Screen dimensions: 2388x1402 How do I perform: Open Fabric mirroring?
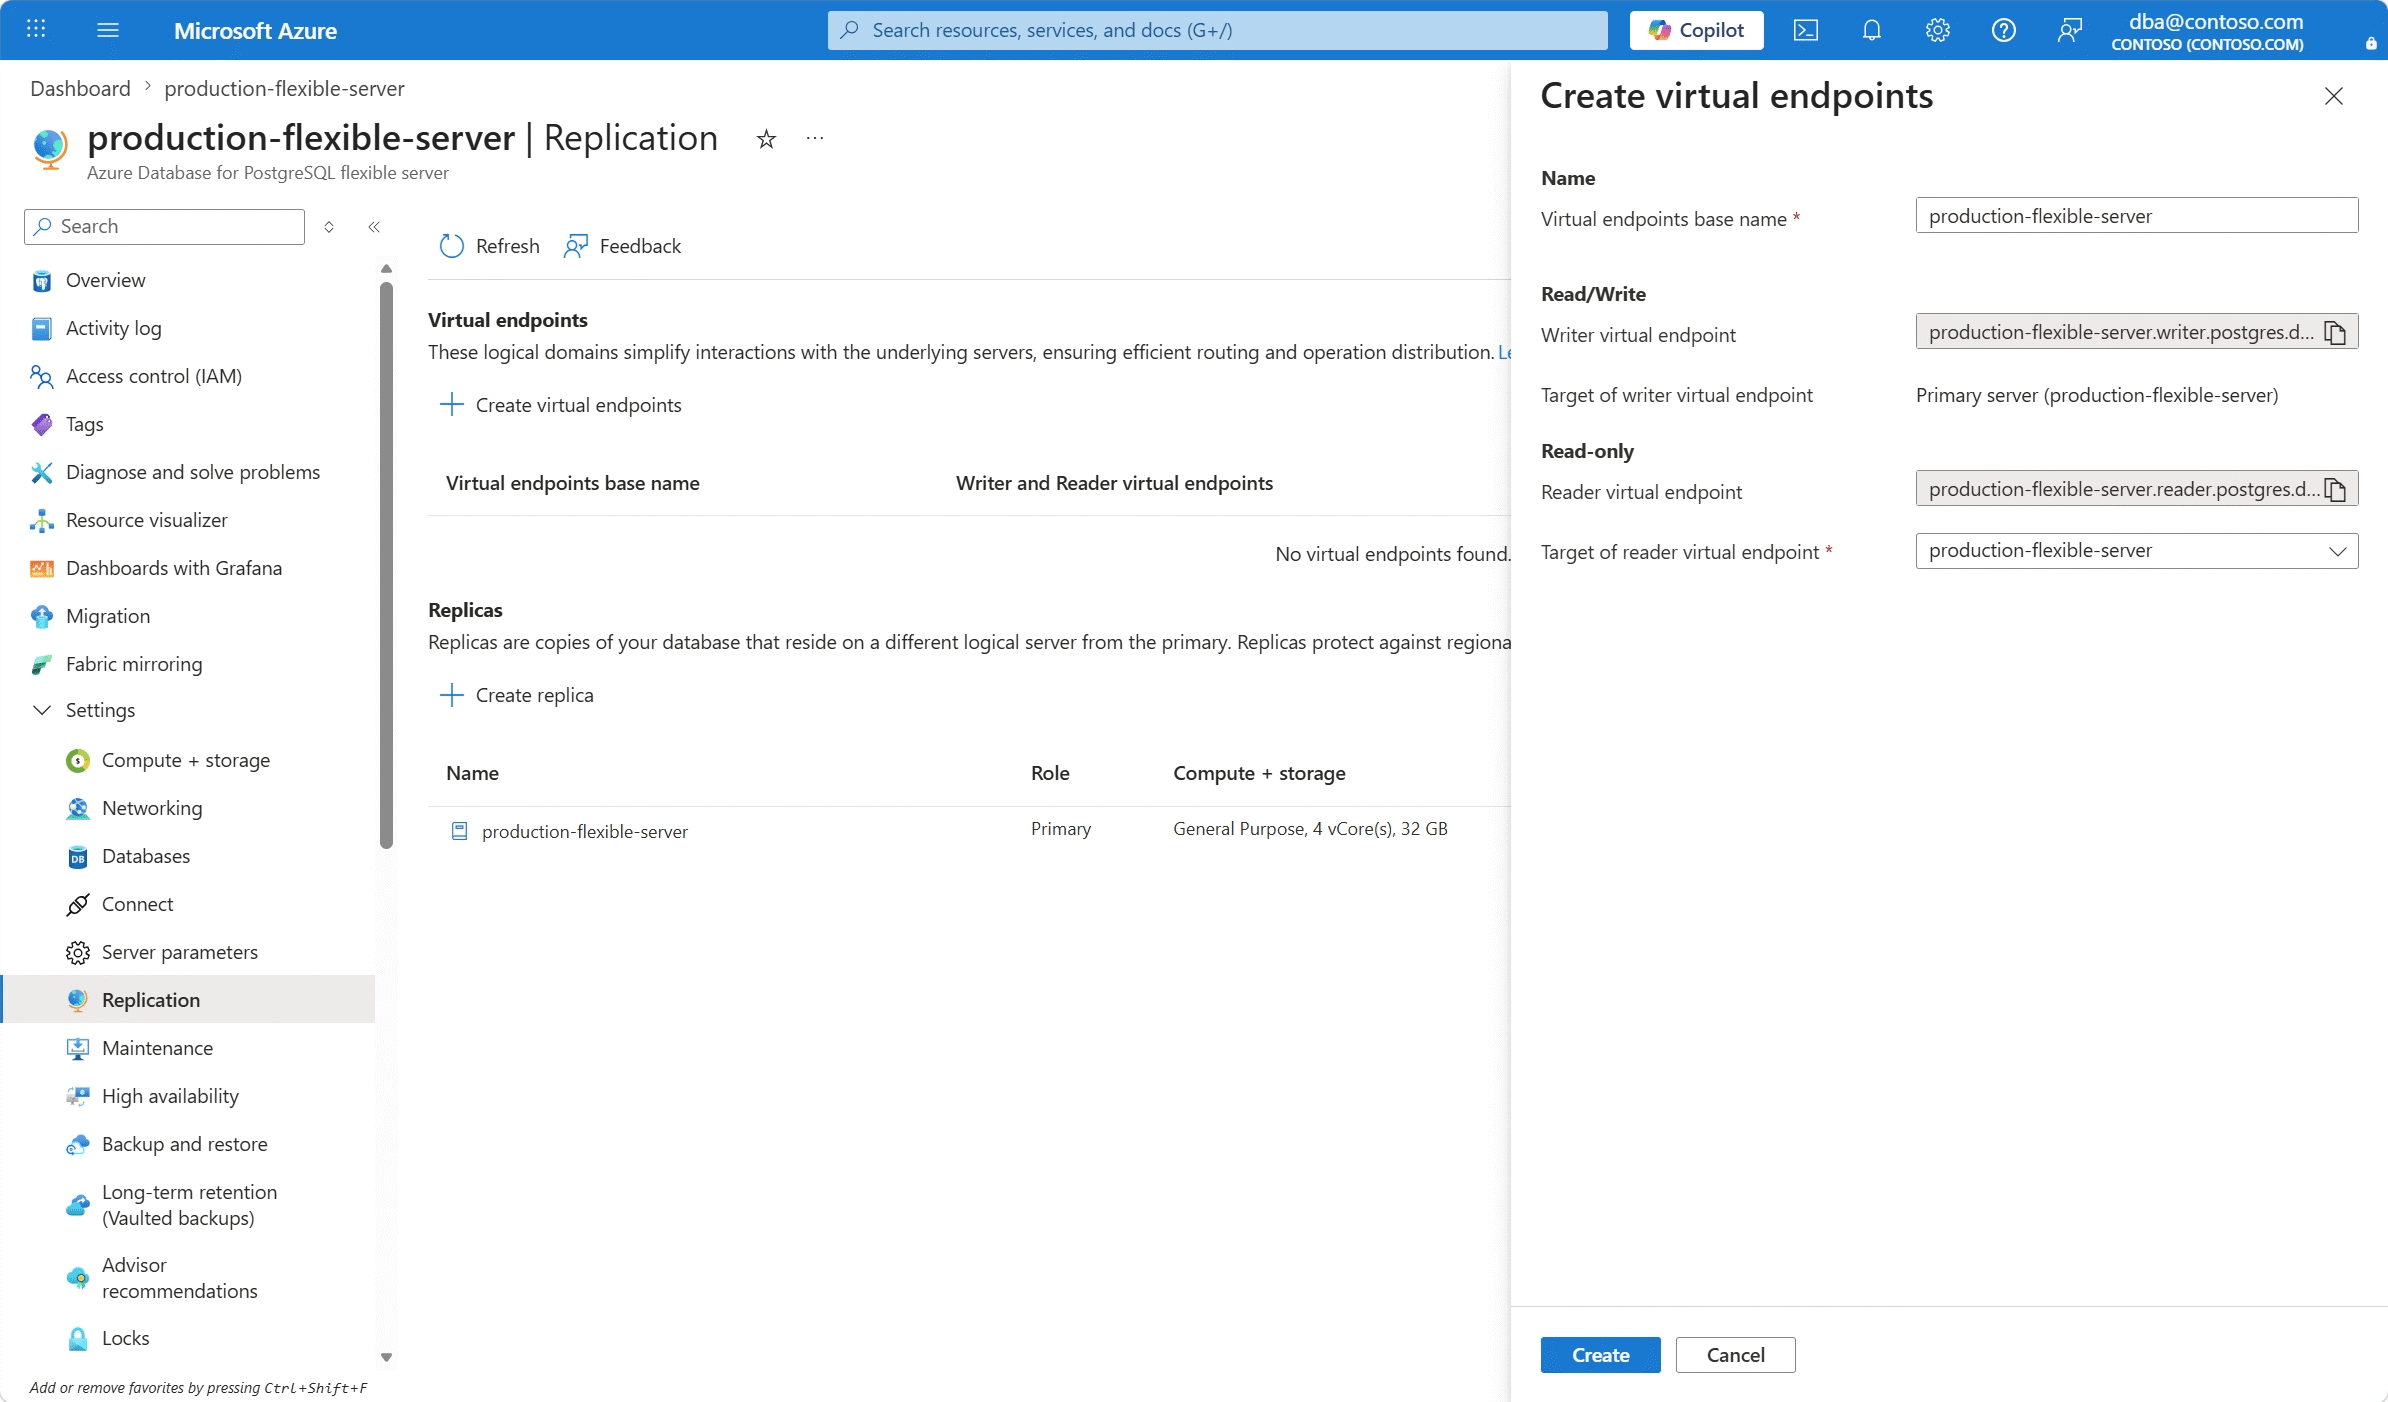pyautogui.click(x=134, y=664)
